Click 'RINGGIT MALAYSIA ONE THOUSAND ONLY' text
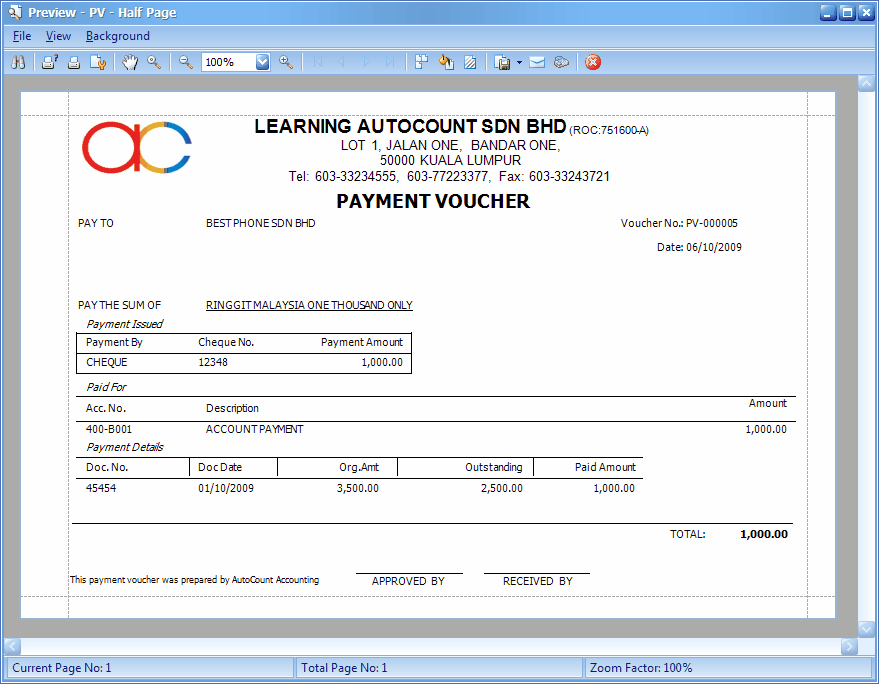 (309, 305)
